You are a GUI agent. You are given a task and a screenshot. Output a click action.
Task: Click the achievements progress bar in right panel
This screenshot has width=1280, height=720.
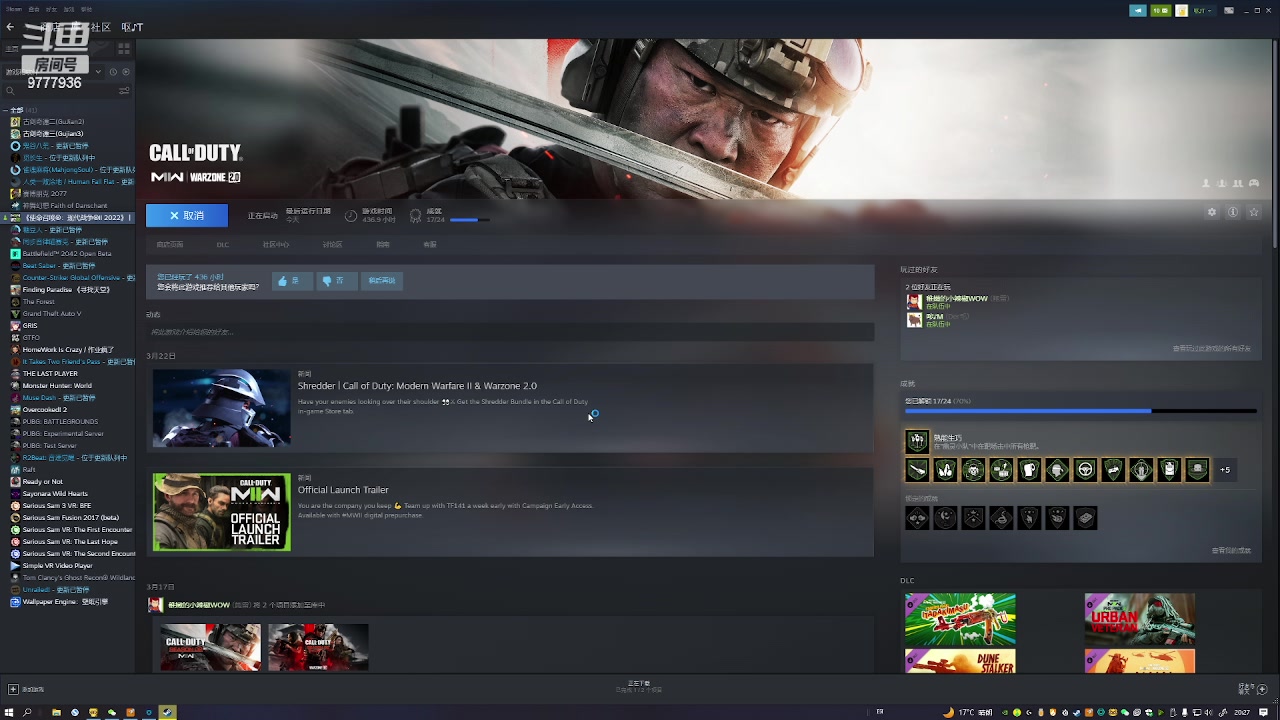(1080, 411)
